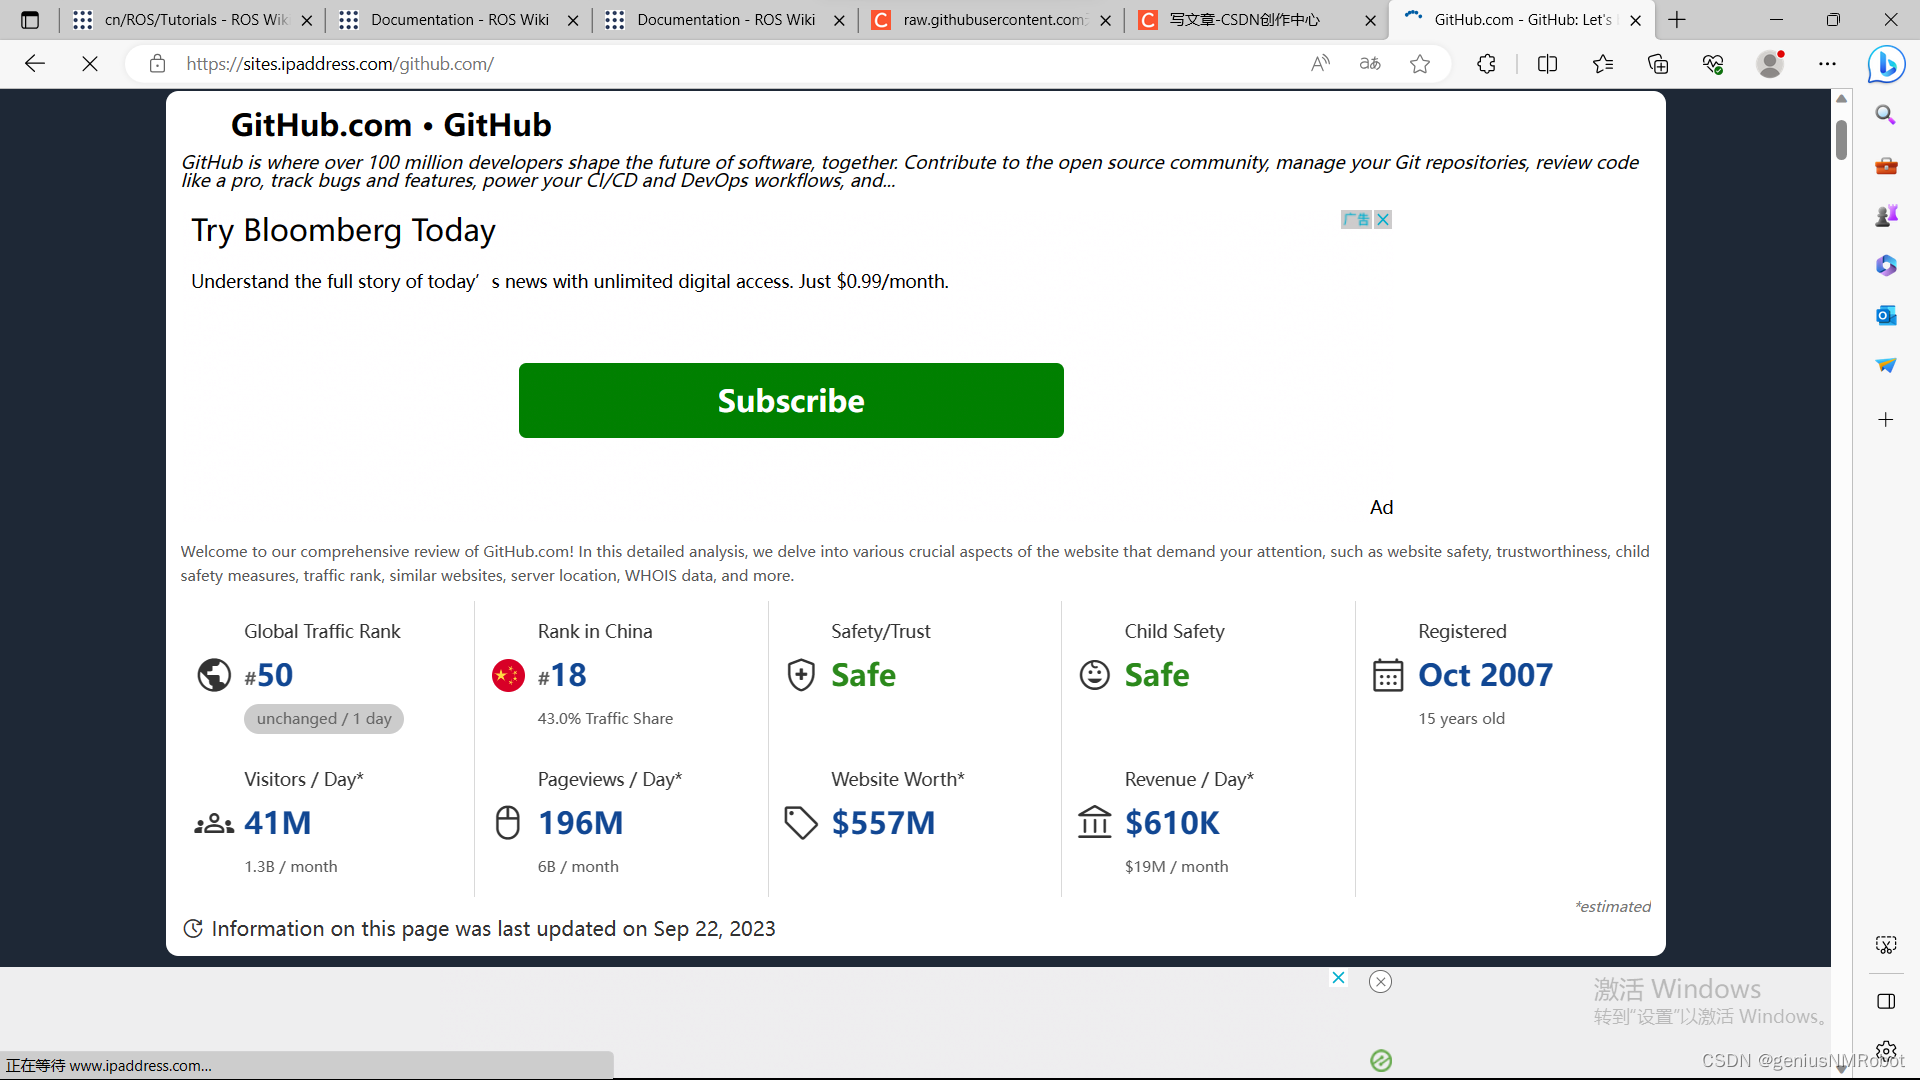The width and height of the screenshot is (1920, 1080).
Task: Switch to the cn/ROS/Tutorials tab
Action: pos(195,20)
